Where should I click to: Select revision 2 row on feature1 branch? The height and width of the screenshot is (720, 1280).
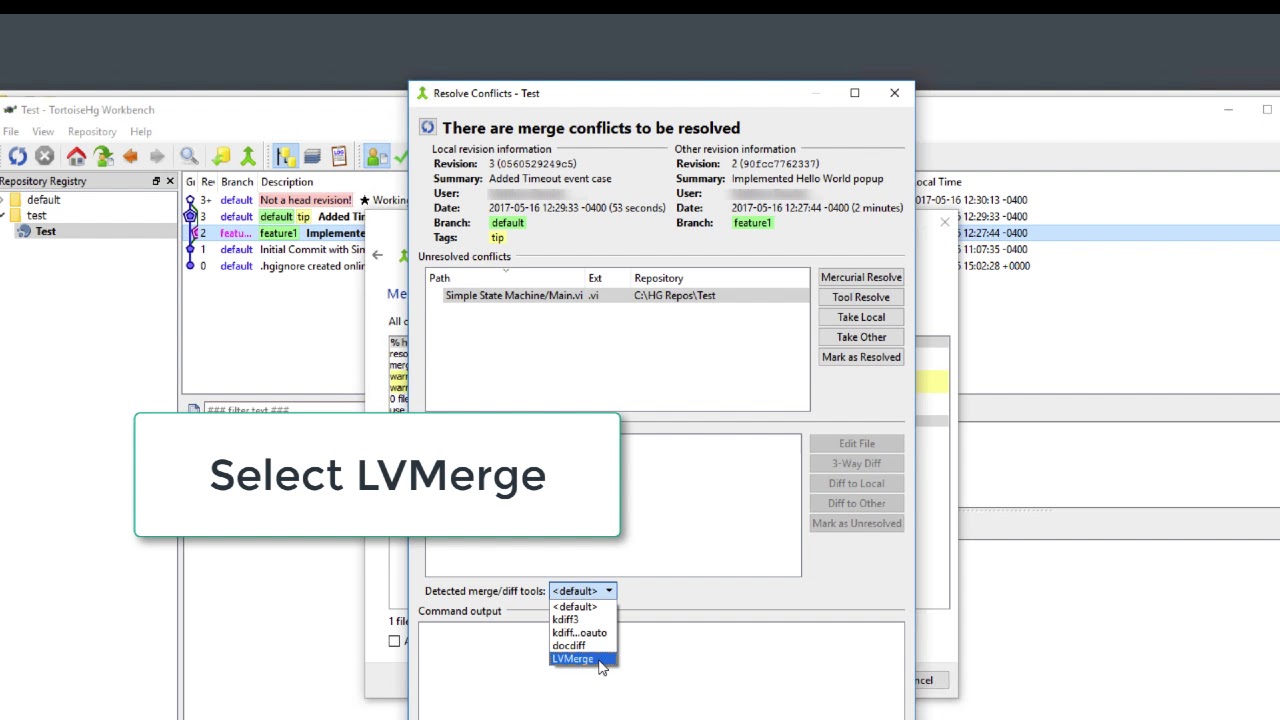tap(275, 233)
